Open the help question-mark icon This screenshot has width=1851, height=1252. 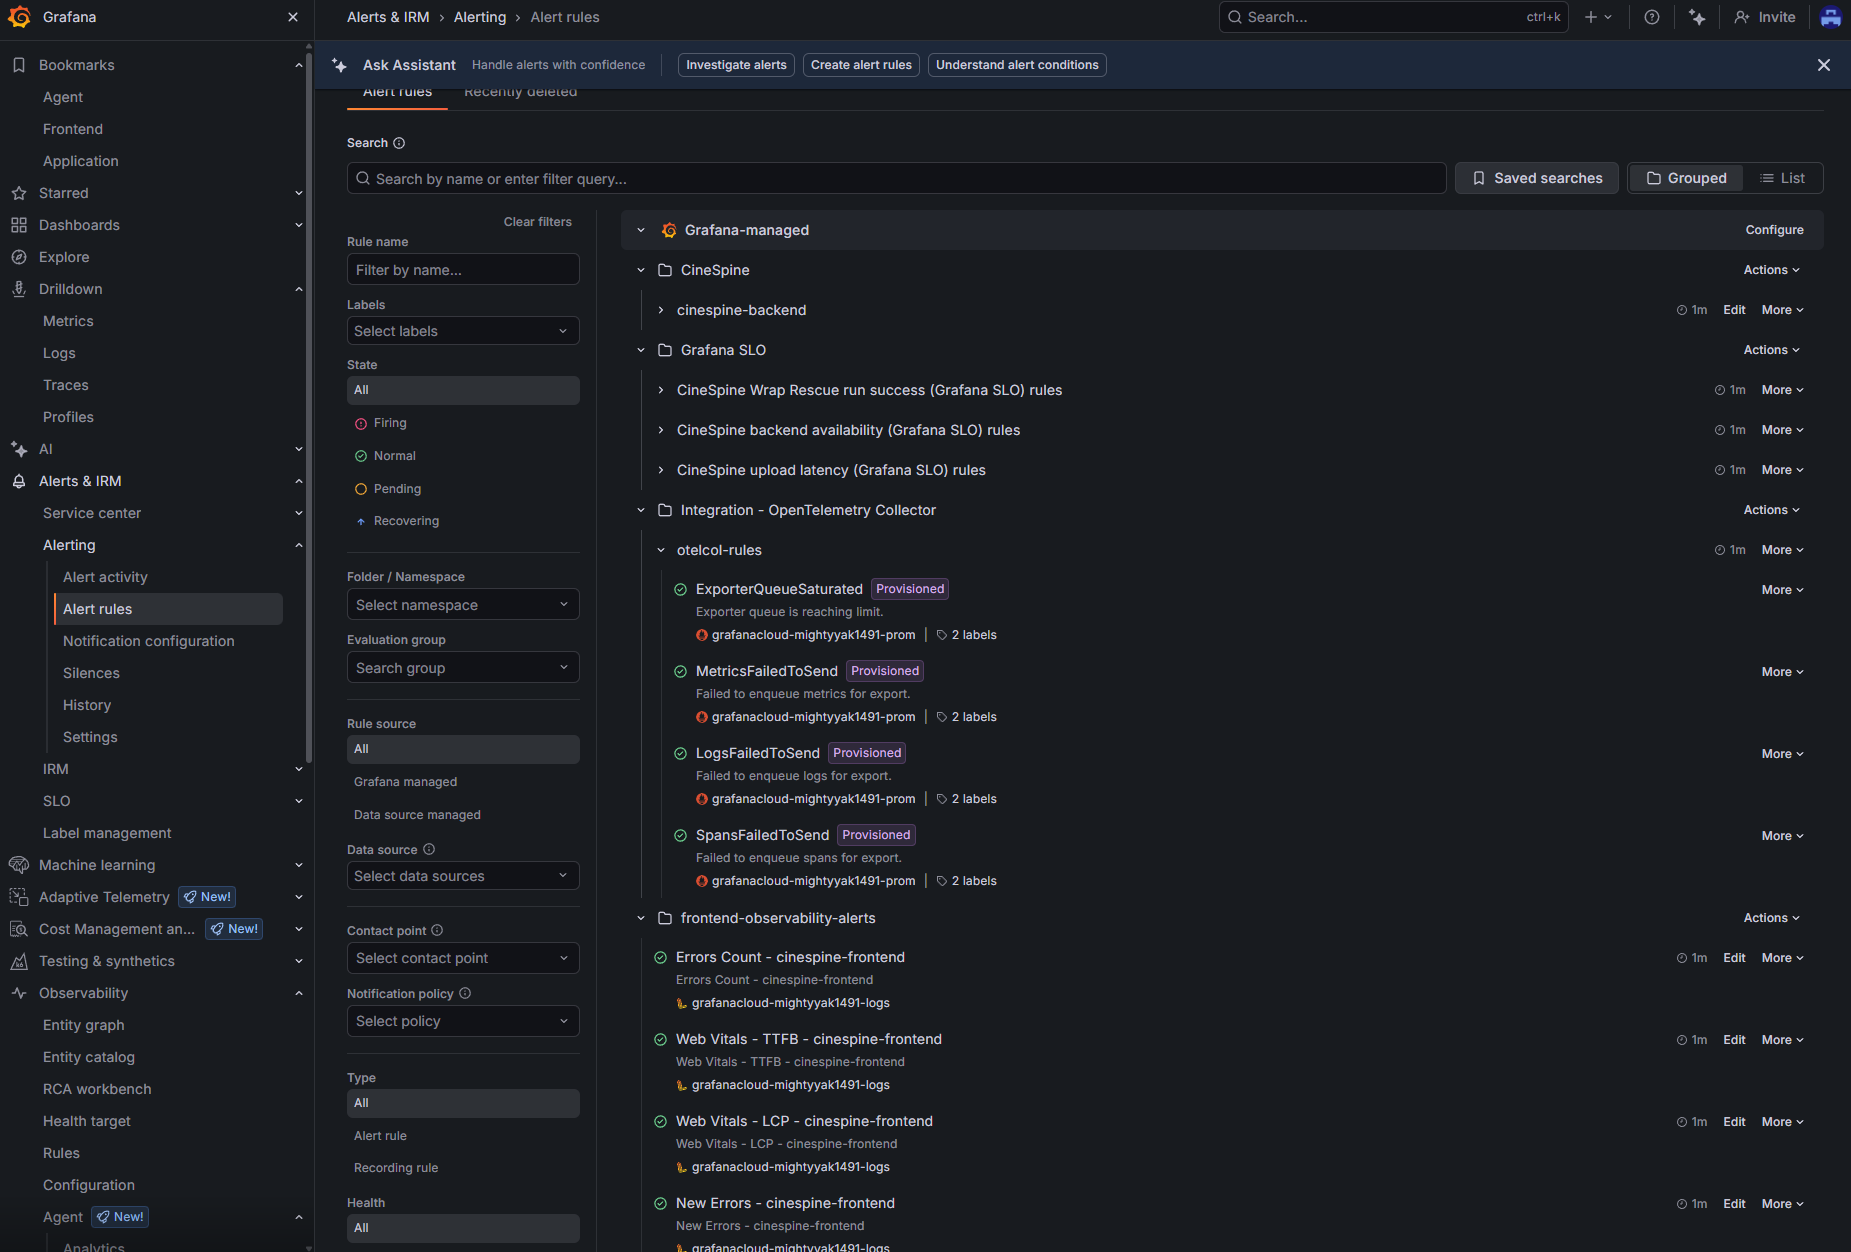pyautogui.click(x=1652, y=17)
